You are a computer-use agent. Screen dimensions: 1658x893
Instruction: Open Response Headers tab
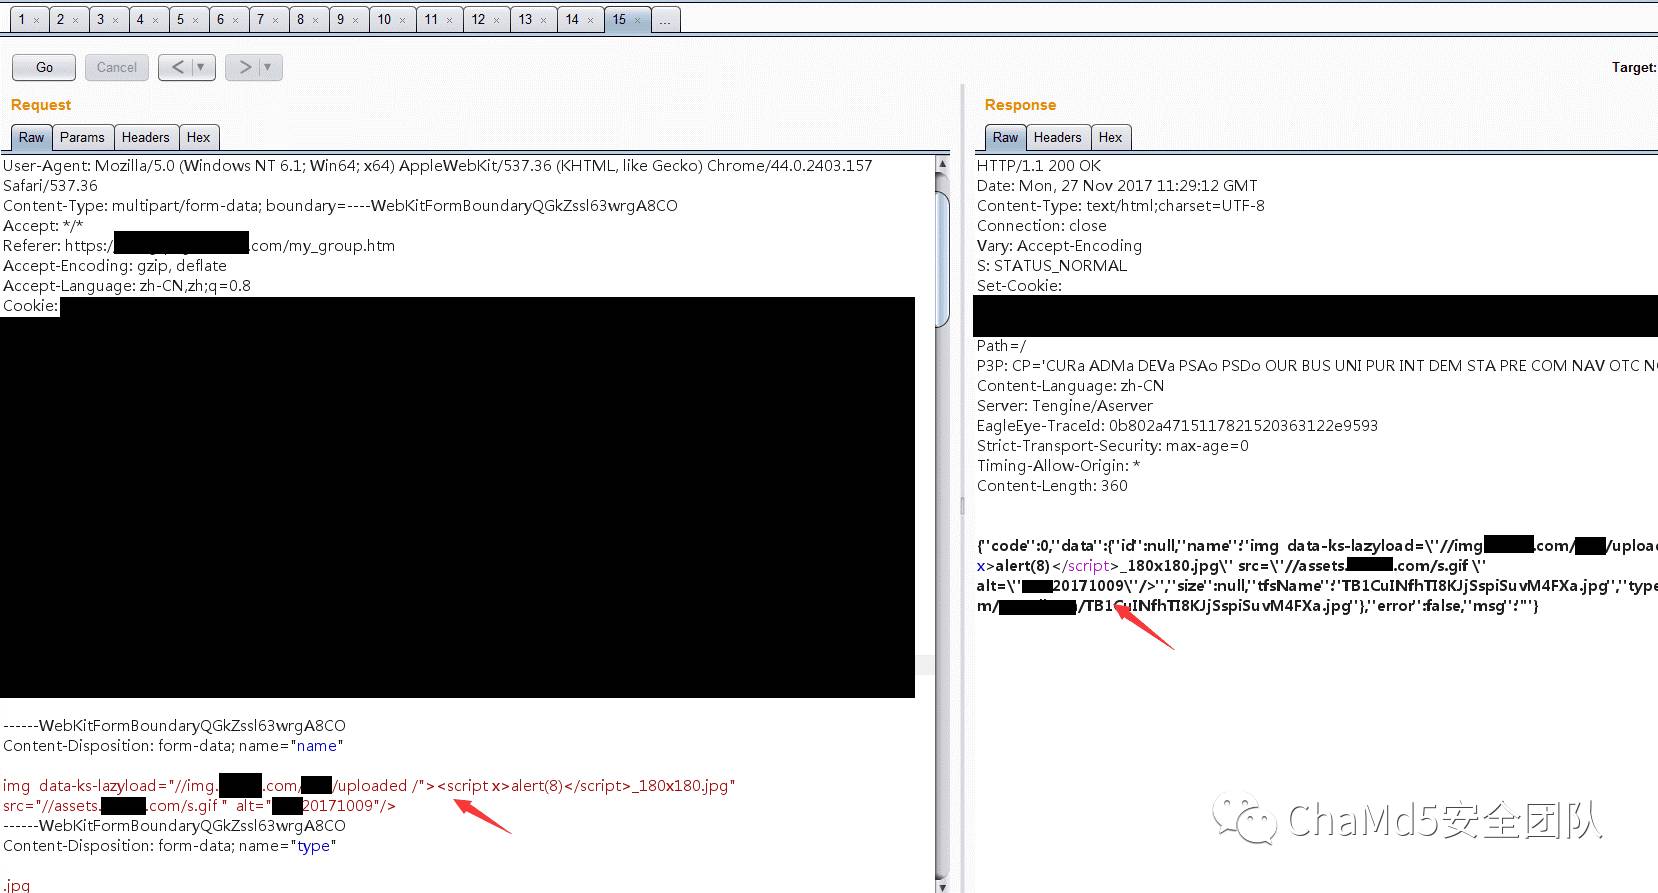pyautogui.click(x=1057, y=137)
